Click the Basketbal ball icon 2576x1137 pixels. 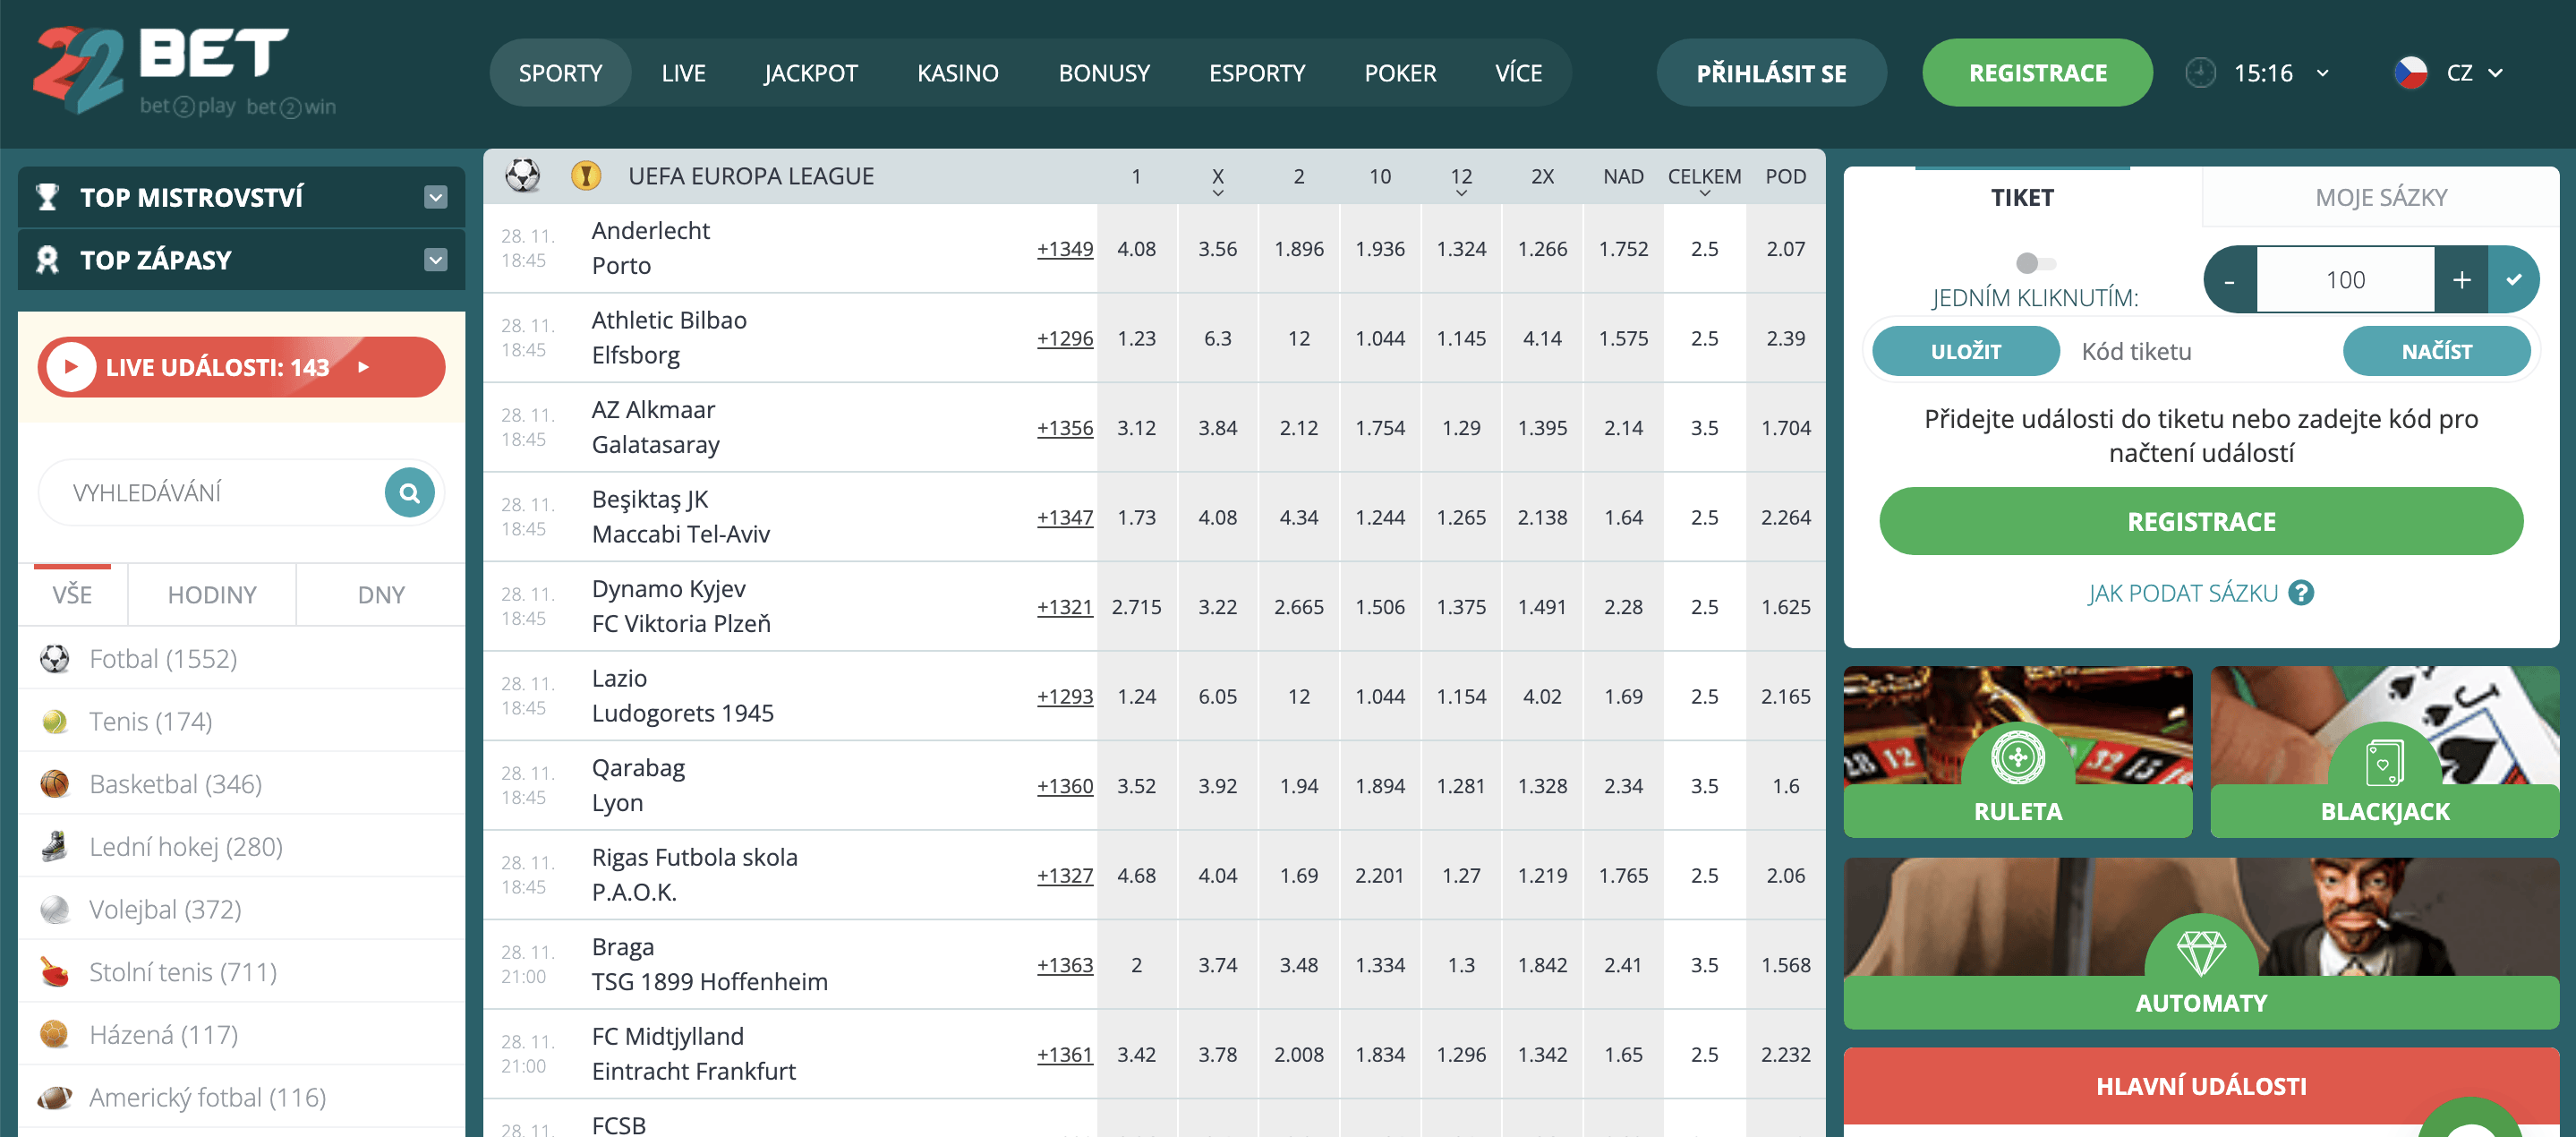pos(55,784)
